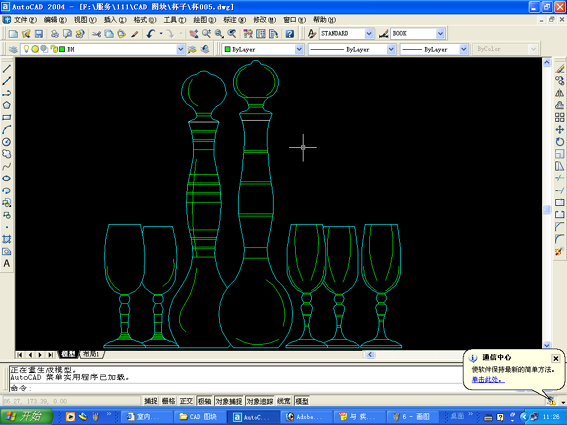Select the Line tool in draw toolbar
The height and width of the screenshot is (425, 567).
click(x=7, y=68)
